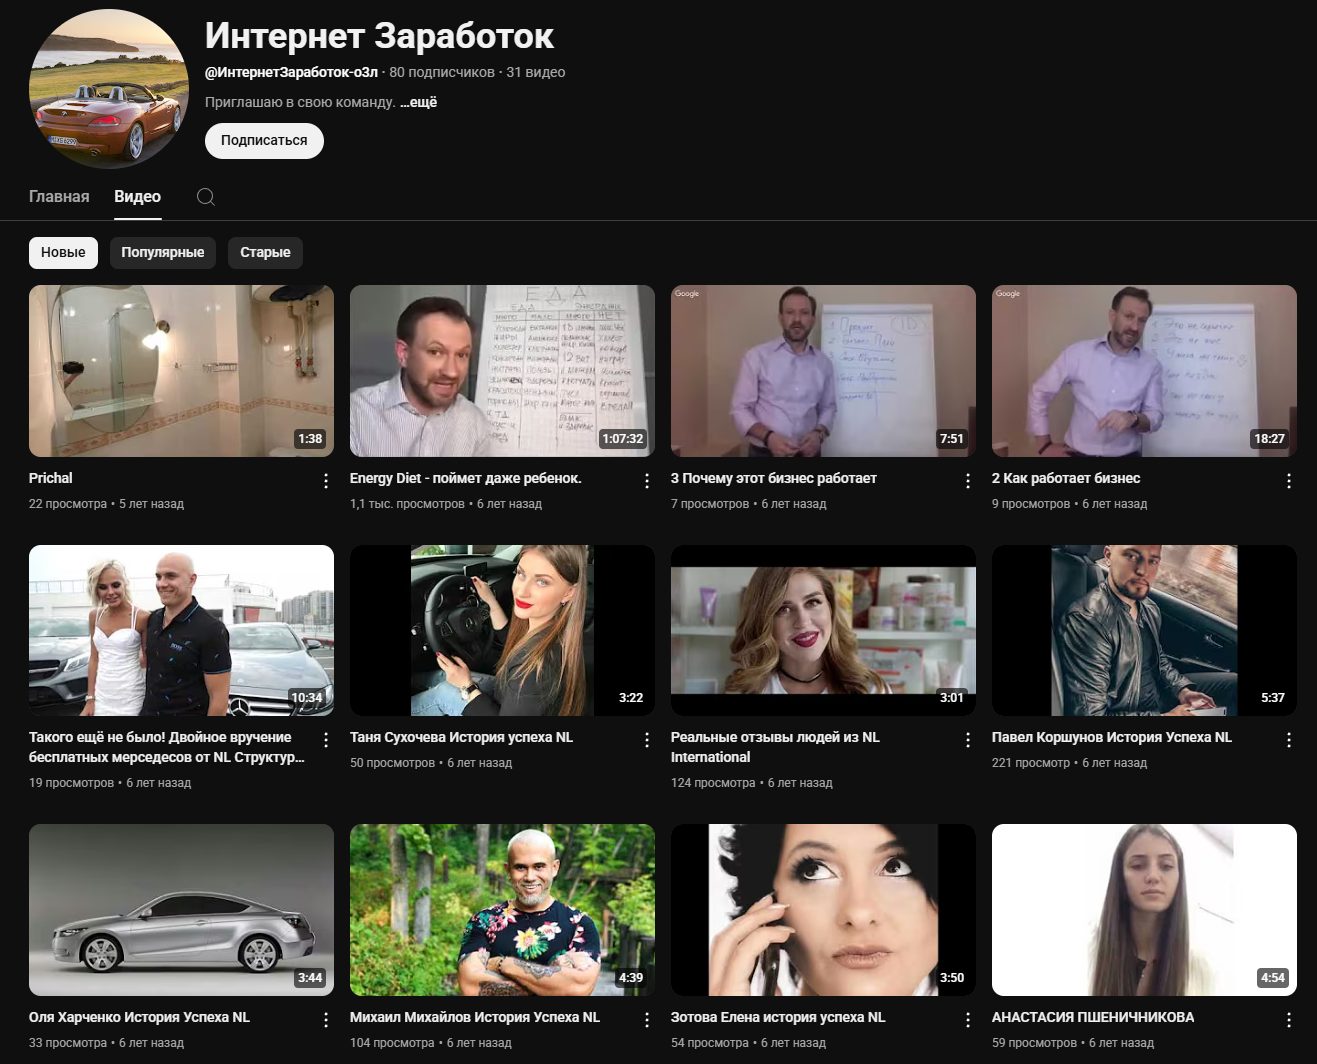1317x1064 pixels.
Task: Sort videos by Старые
Action: [265, 252]
